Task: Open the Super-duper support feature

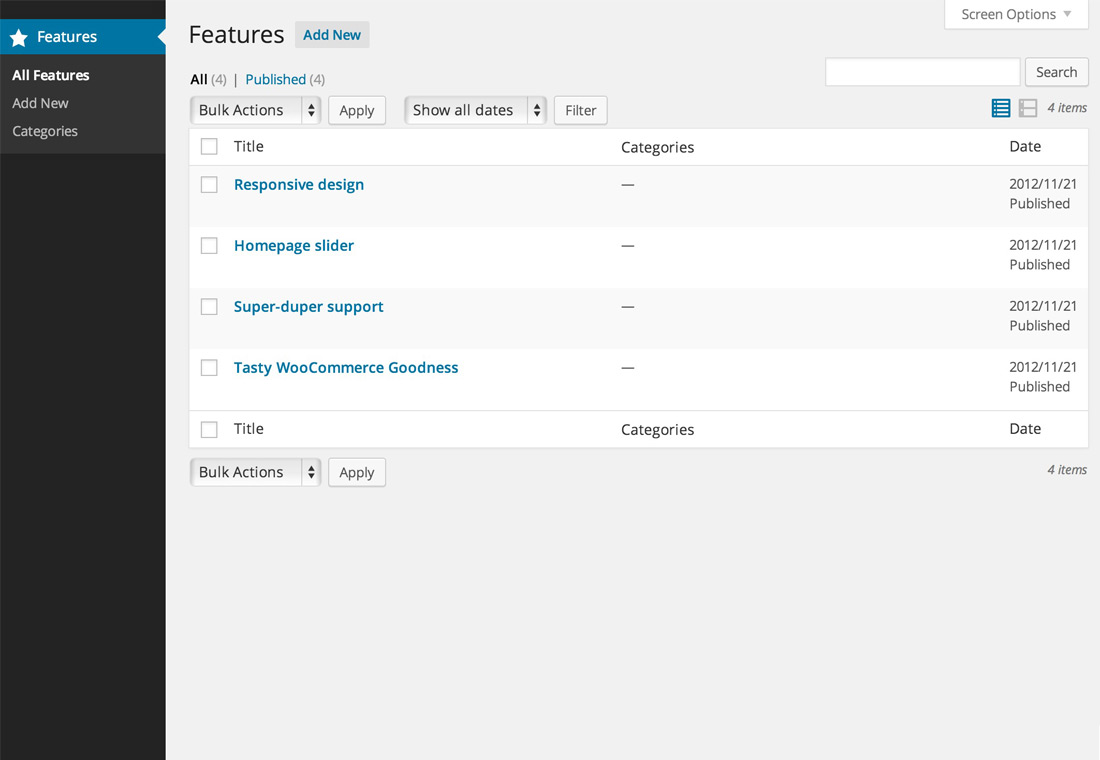Action: (x=308, y=306)
